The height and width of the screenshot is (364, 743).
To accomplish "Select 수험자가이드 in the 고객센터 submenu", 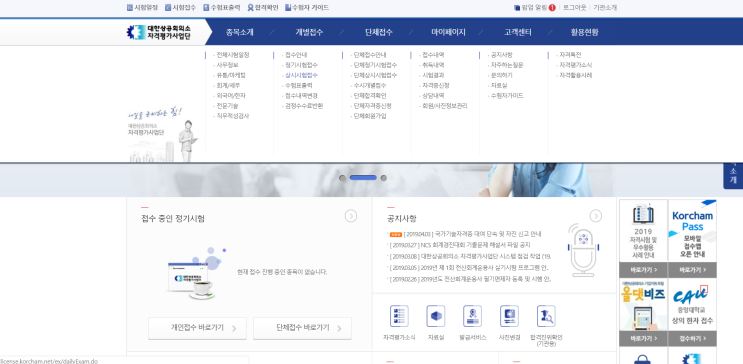I will (x=507, y=95).
